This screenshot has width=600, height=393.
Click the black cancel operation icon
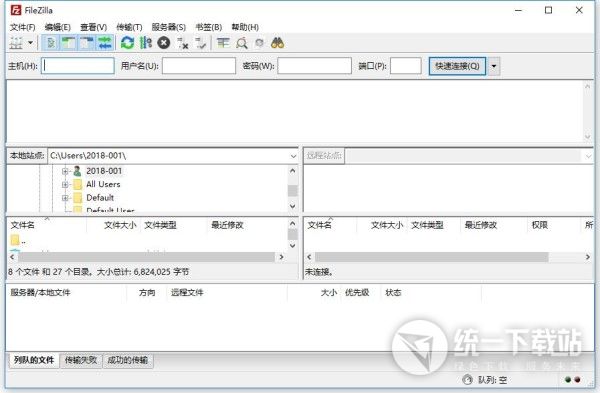pyautogui.click(x=164, y=43)
